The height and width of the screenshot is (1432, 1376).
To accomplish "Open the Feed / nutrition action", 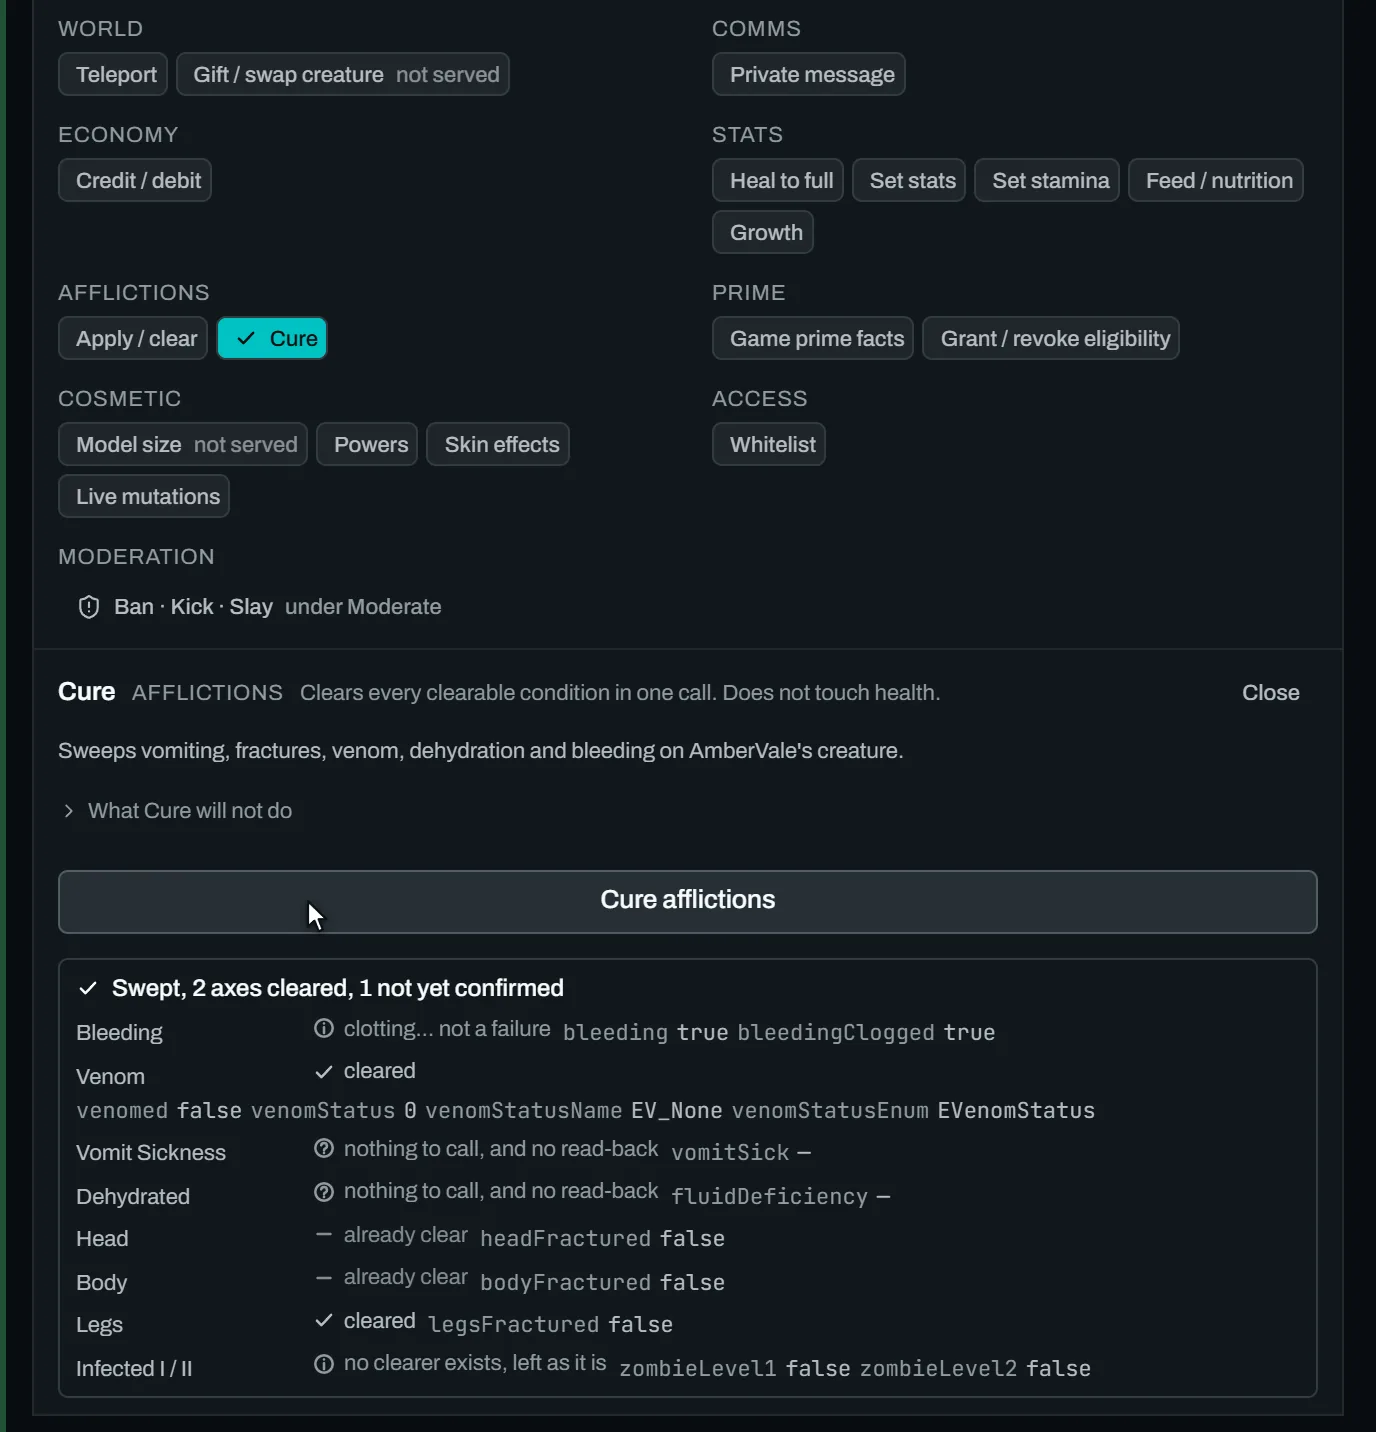I will (x=1216, y=180).
